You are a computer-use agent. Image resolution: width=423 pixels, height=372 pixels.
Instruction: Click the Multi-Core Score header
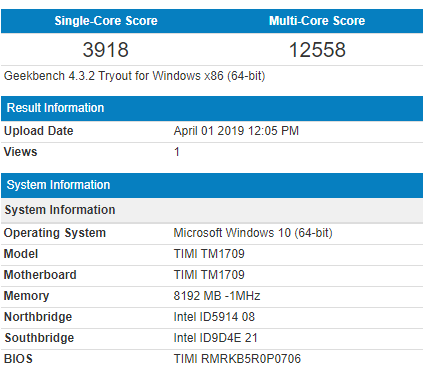[317, 21]
